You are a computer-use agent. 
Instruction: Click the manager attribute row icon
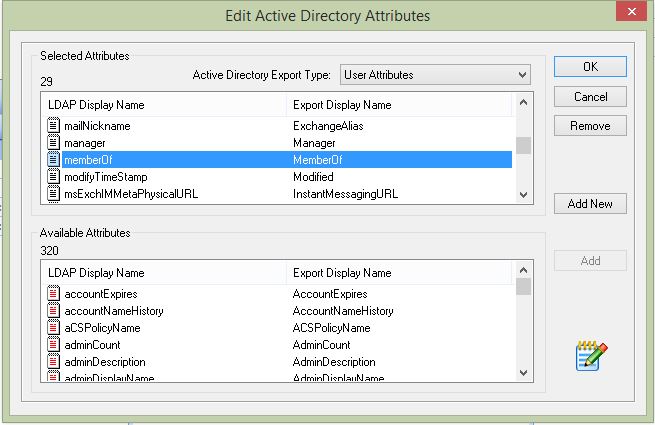click(53, 143)
